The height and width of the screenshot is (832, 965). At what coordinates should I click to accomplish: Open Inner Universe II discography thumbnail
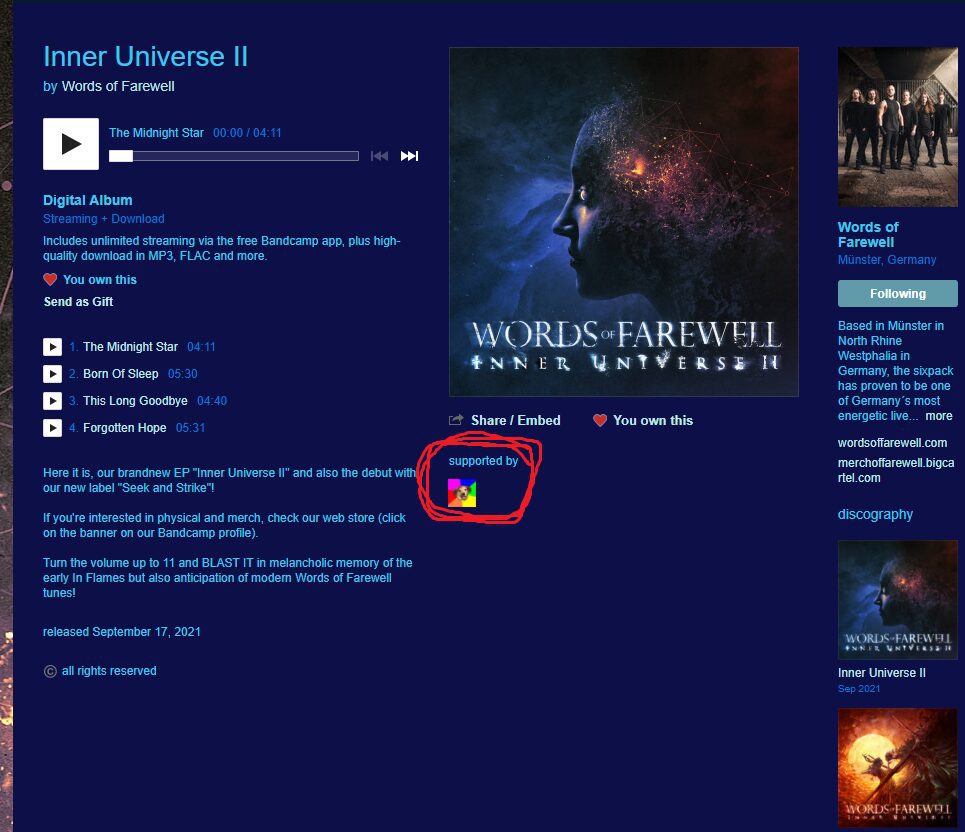[898, 600]
